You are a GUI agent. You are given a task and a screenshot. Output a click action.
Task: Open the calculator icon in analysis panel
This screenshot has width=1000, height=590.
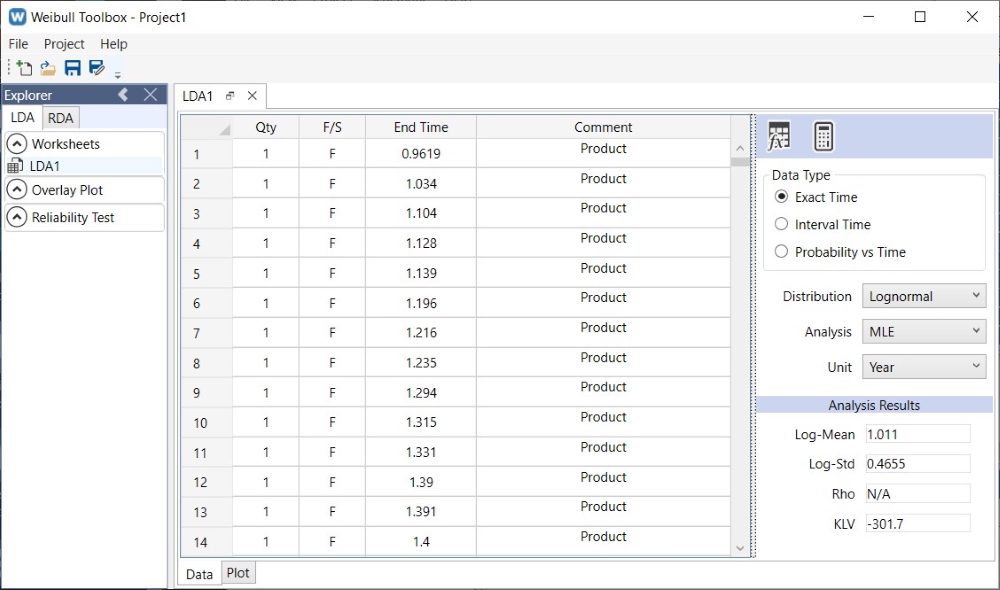tap(823, 136)
